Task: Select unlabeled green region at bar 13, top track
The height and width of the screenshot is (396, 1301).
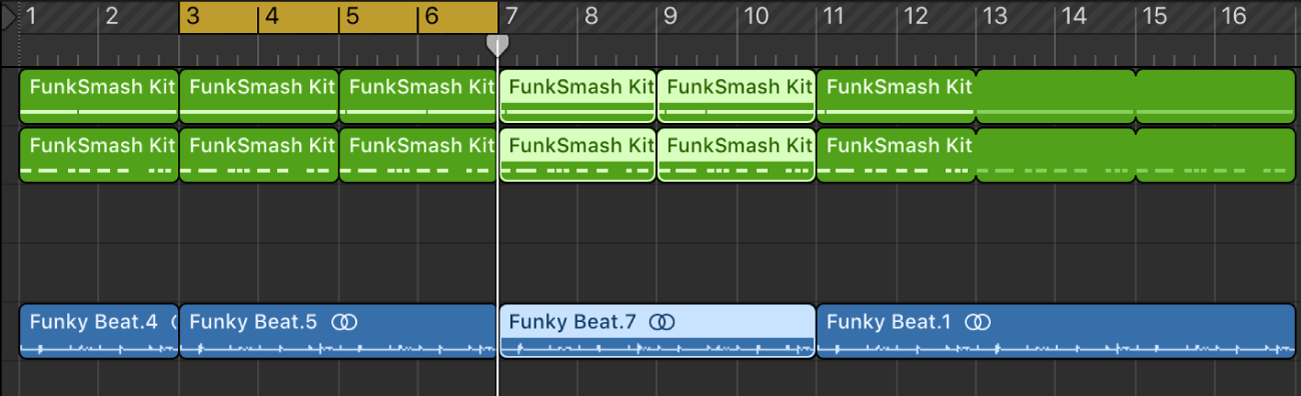Action: point(1056,97)
